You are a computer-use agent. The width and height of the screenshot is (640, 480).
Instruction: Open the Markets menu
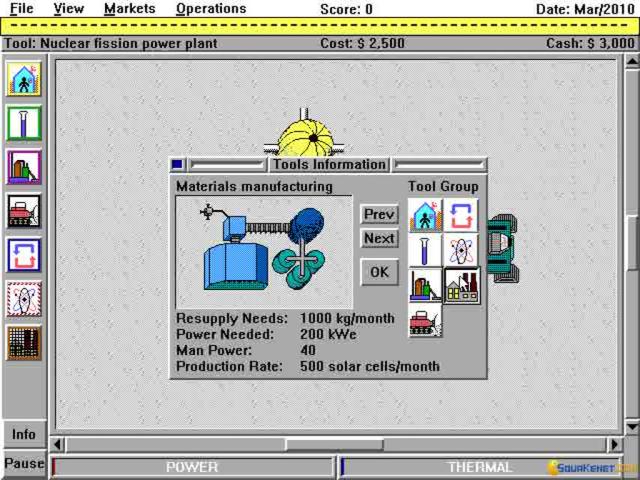[x=130, y=8]
